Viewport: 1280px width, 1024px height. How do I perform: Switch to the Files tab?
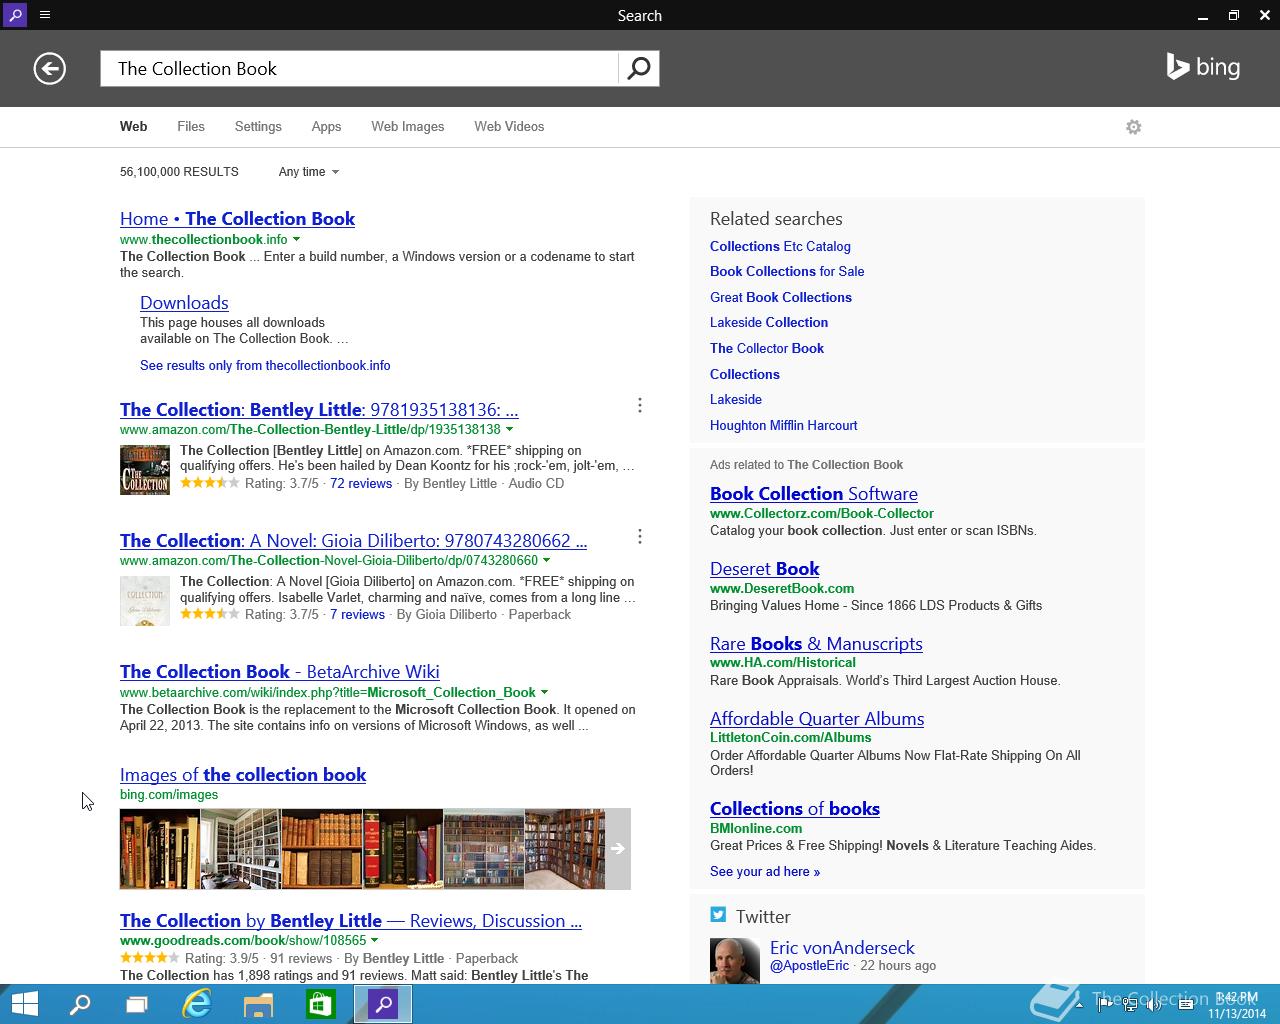(x=190, y=126)
